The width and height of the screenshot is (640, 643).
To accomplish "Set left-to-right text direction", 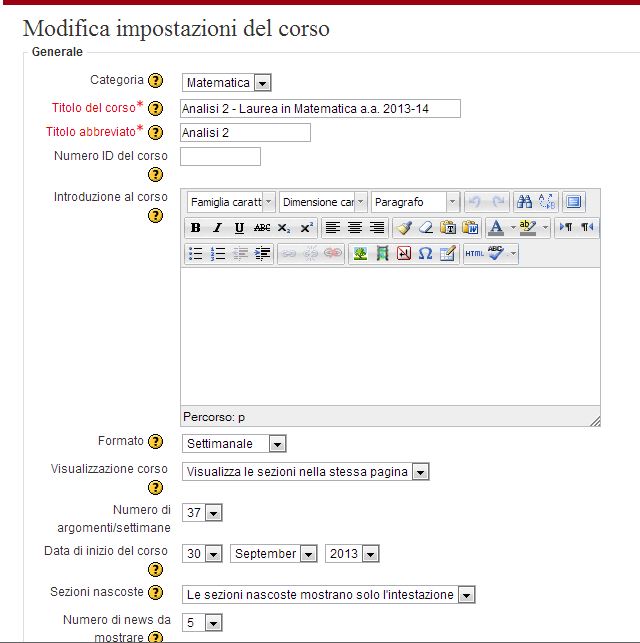I will click(x=566, y=227).
